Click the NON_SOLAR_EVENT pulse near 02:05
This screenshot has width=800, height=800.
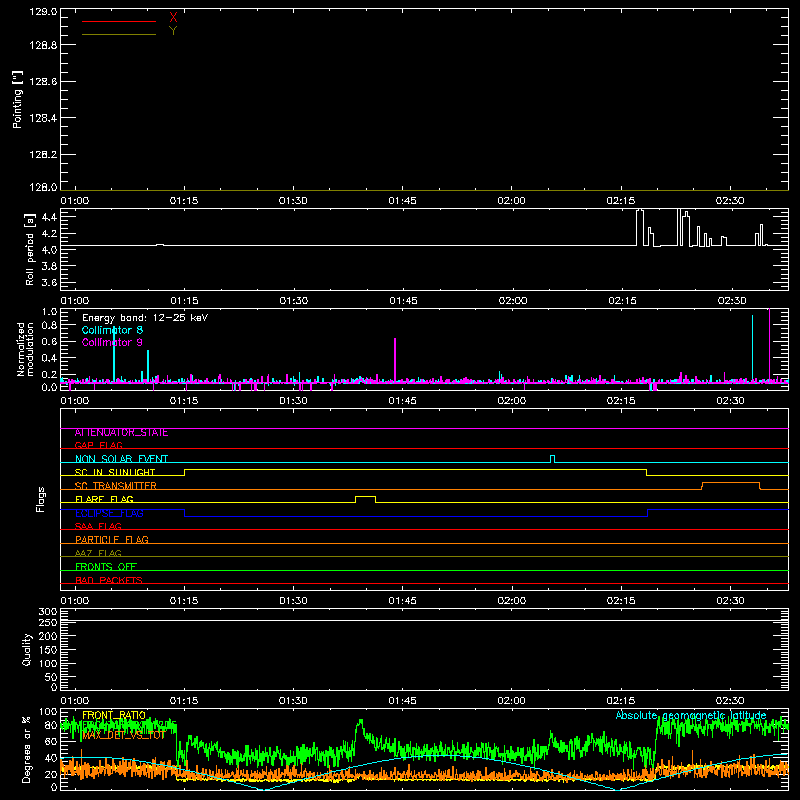553,459
